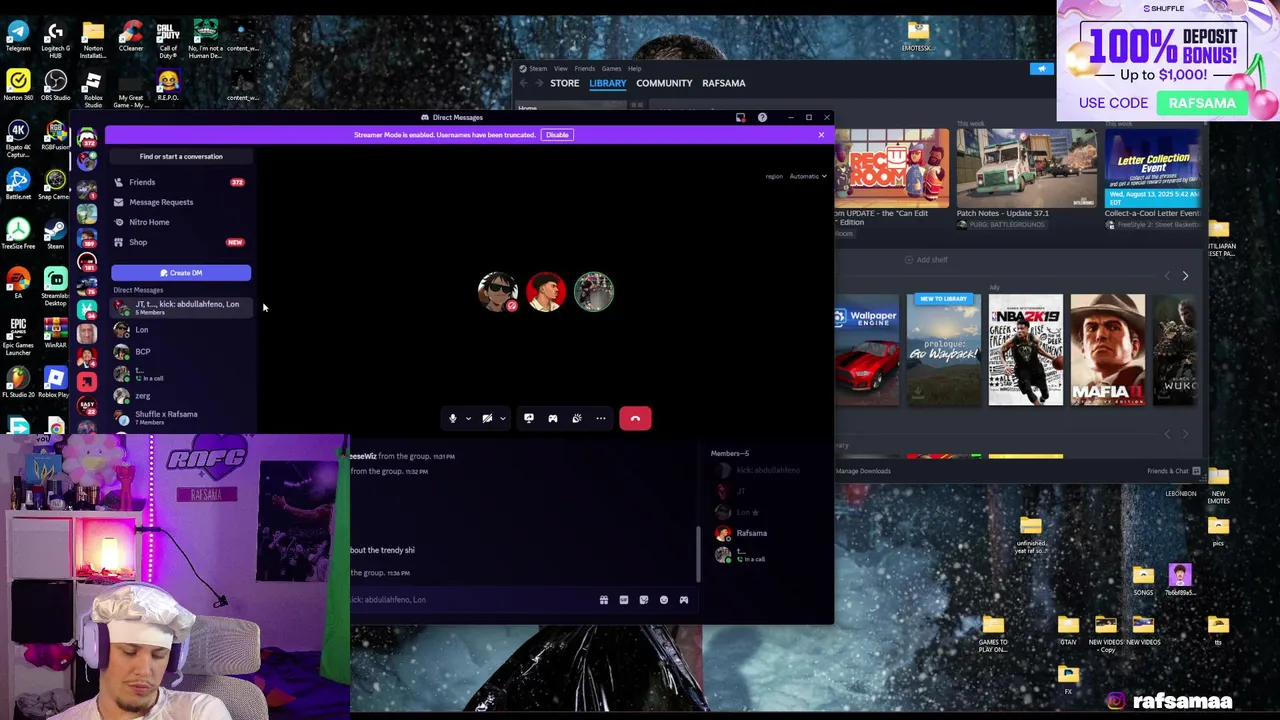Expand camera options arrow in call bar
The image size is (1280, 720).
pyautogui.click(x=503, y=418)
